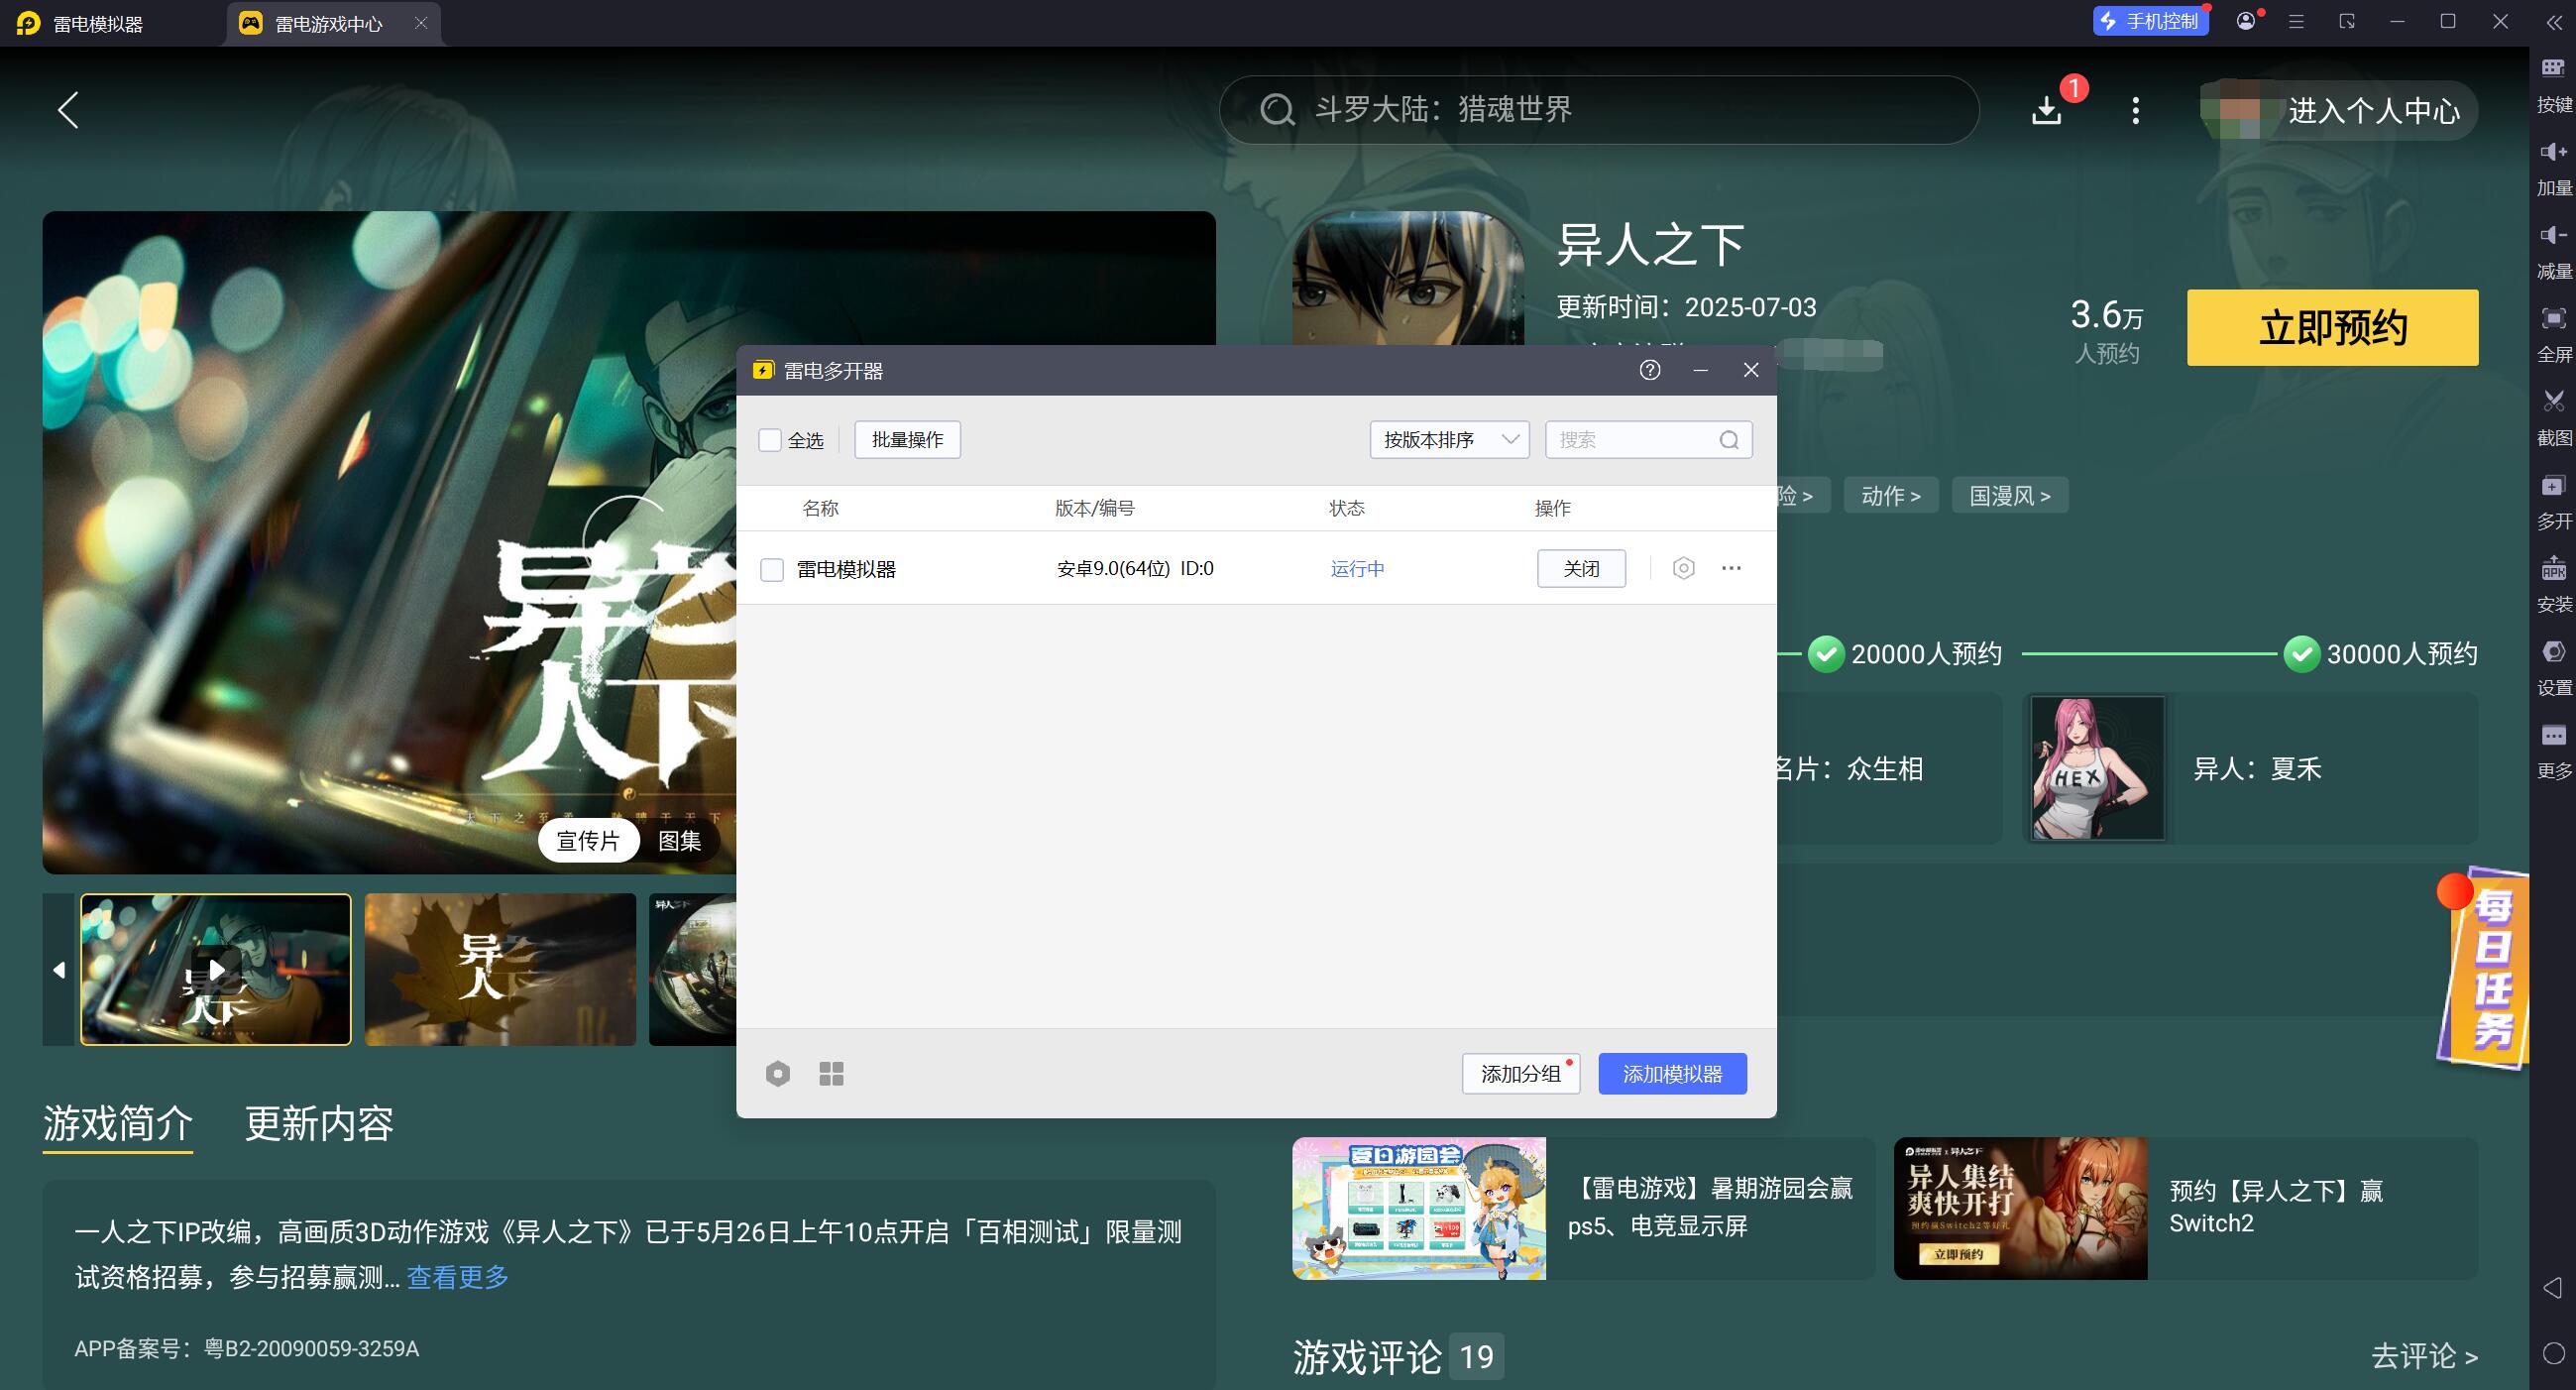Click the 加量 volume up icon

[x=2553, y=152]
